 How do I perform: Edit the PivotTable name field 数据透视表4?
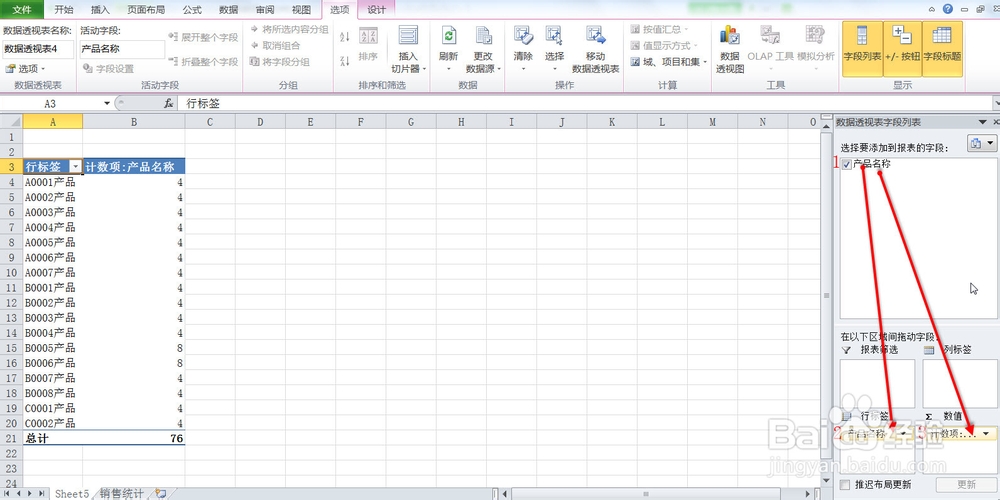38,49
